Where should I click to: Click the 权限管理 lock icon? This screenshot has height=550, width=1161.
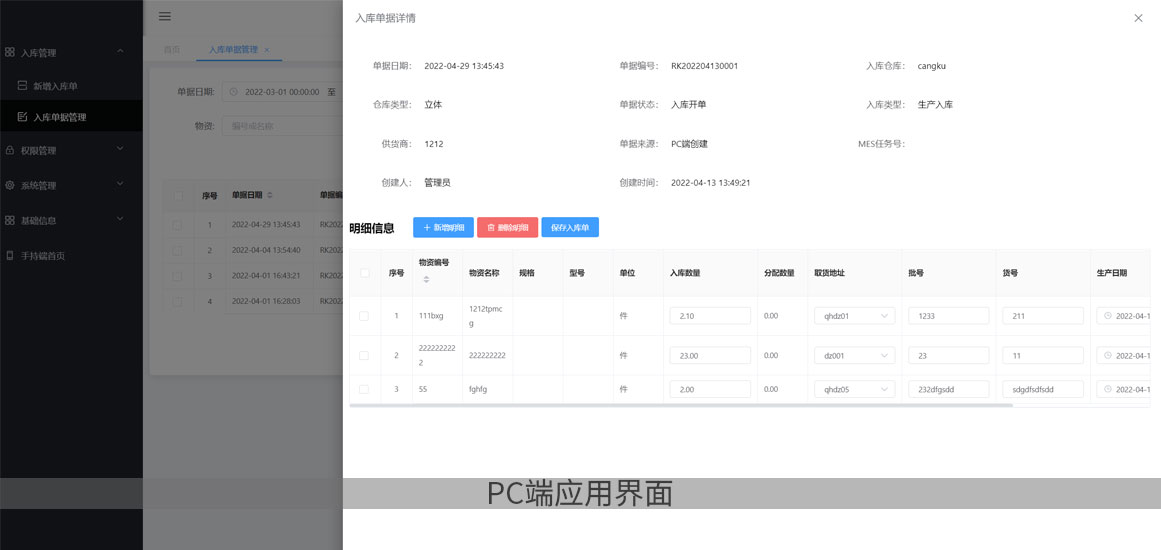tap(9, 150)
